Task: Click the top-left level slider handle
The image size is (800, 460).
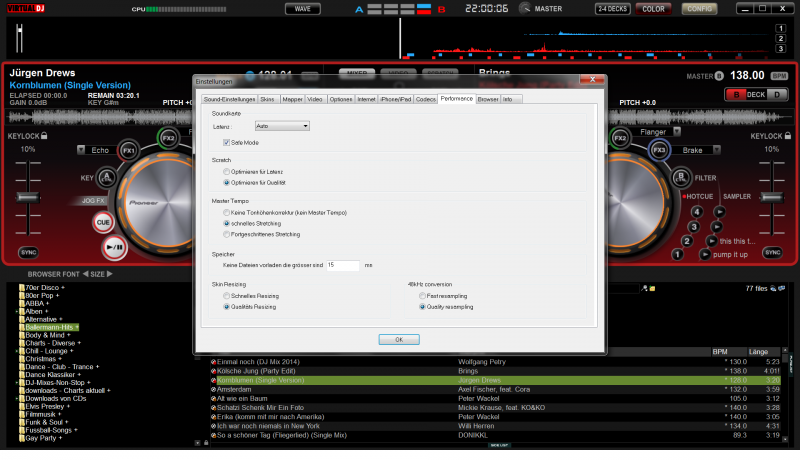Action: [x=19, y=31]
